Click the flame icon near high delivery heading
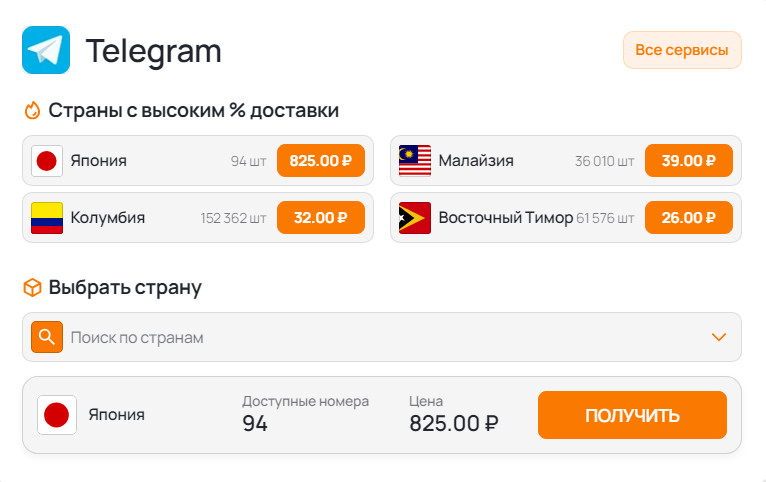This screenshot has height=482, width=766. [x=32, y=111]
